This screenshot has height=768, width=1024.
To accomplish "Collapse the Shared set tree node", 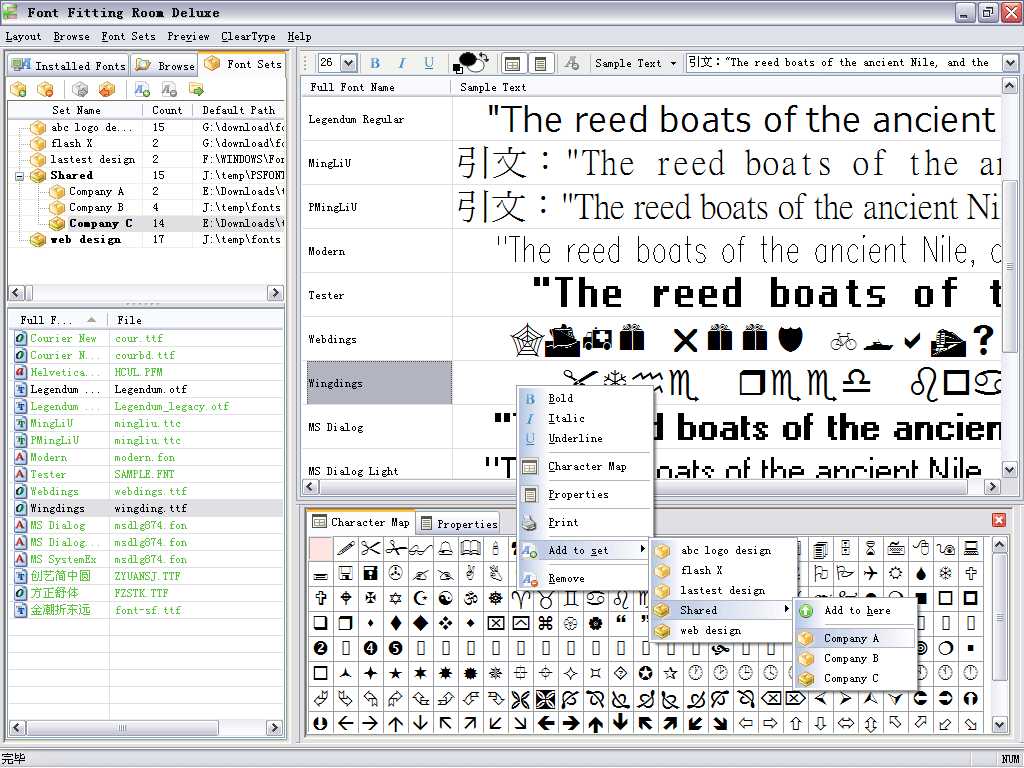I will 20,176.
